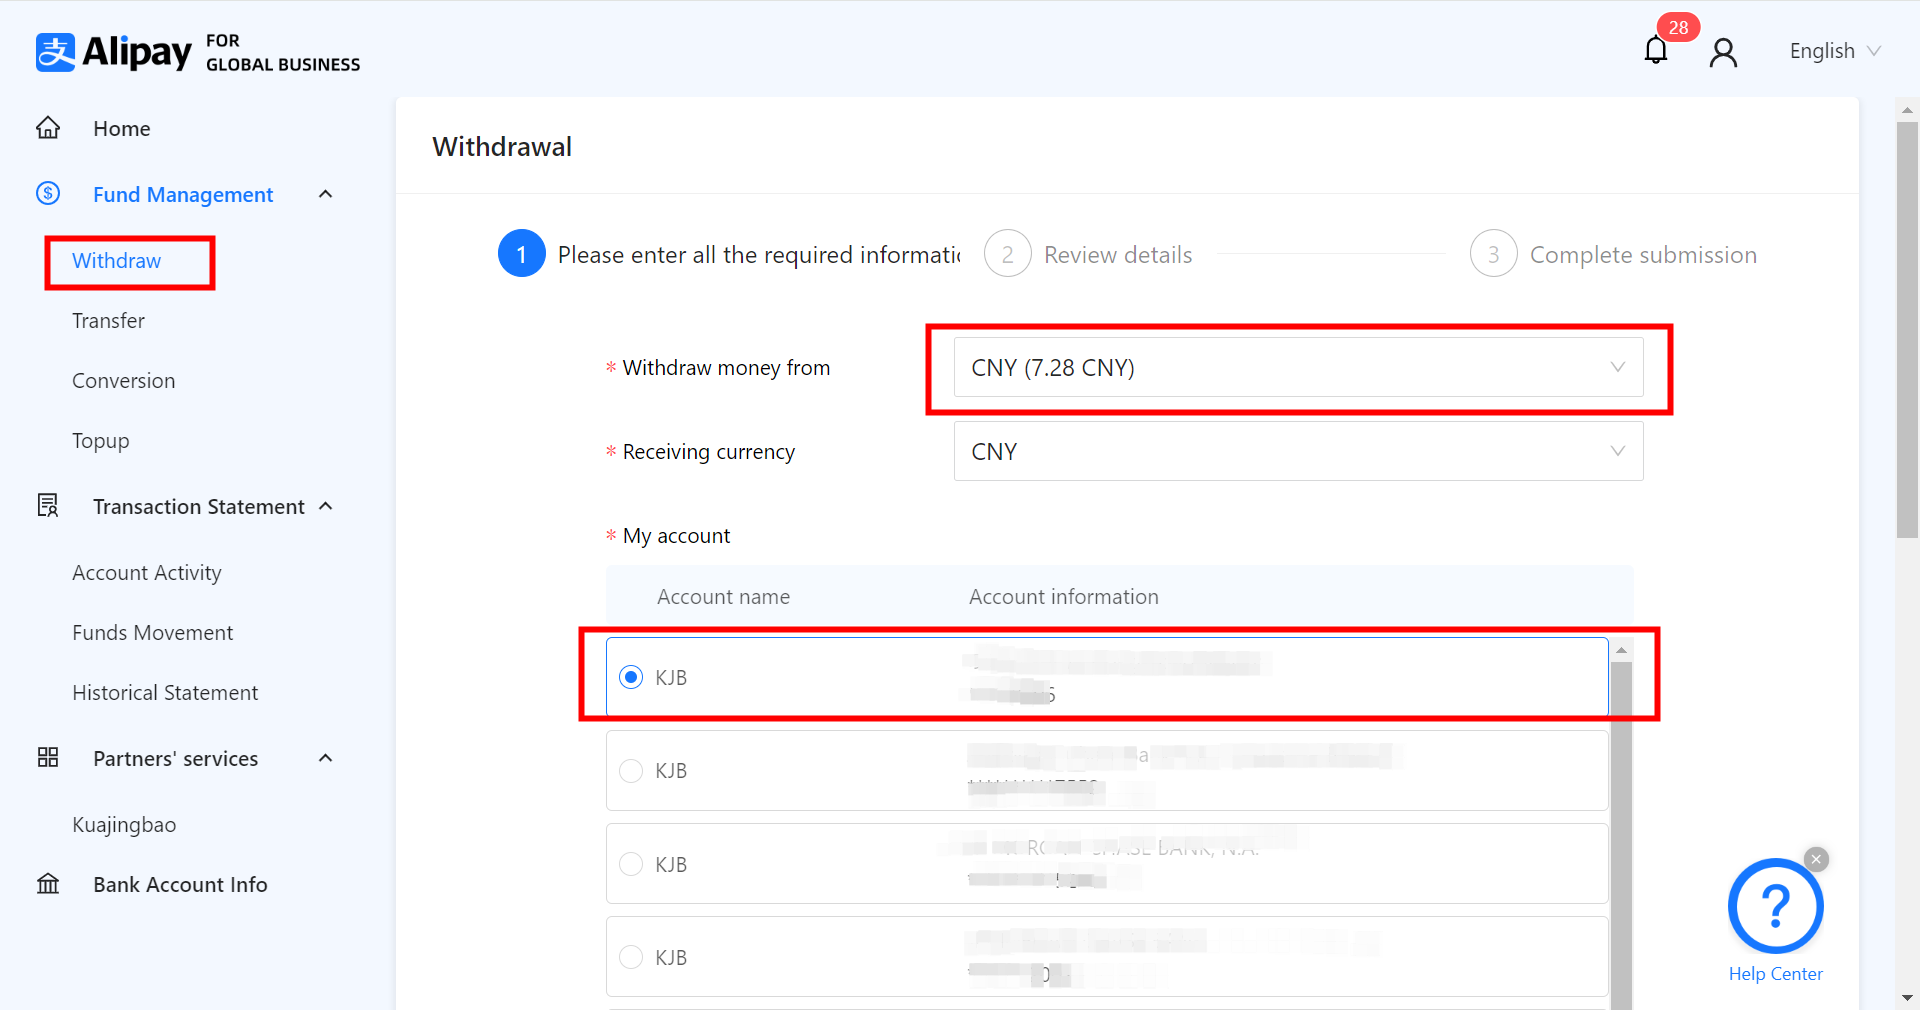
Task: Click the Bank Account Info bank icon
Action: click(x=48, y=884)
